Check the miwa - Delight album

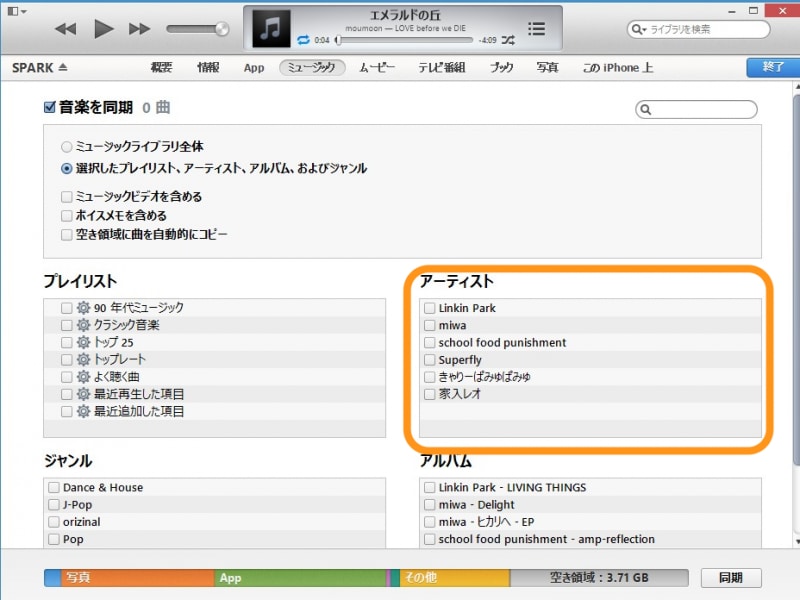[x=430, y=505]
